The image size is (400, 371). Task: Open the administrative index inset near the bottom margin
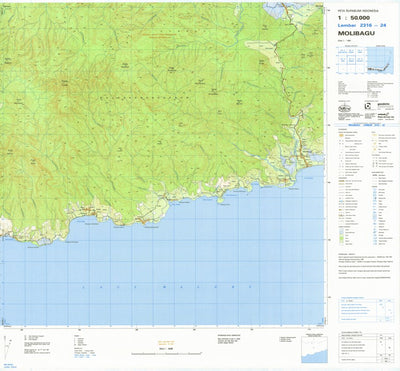(314, 349)
